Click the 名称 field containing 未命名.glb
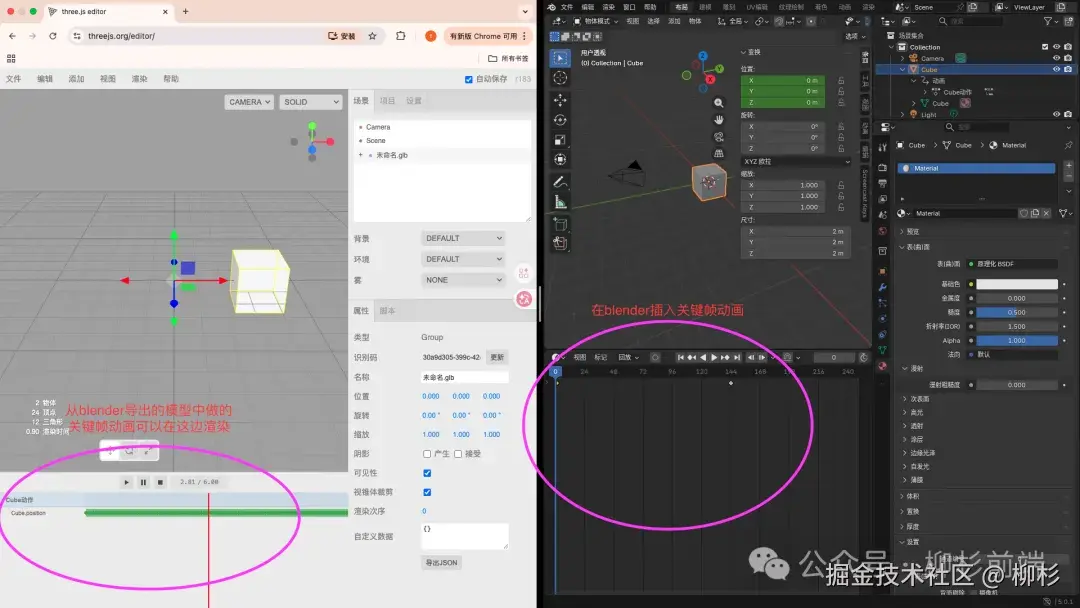The image size is (1080, 608). point(465,377)
